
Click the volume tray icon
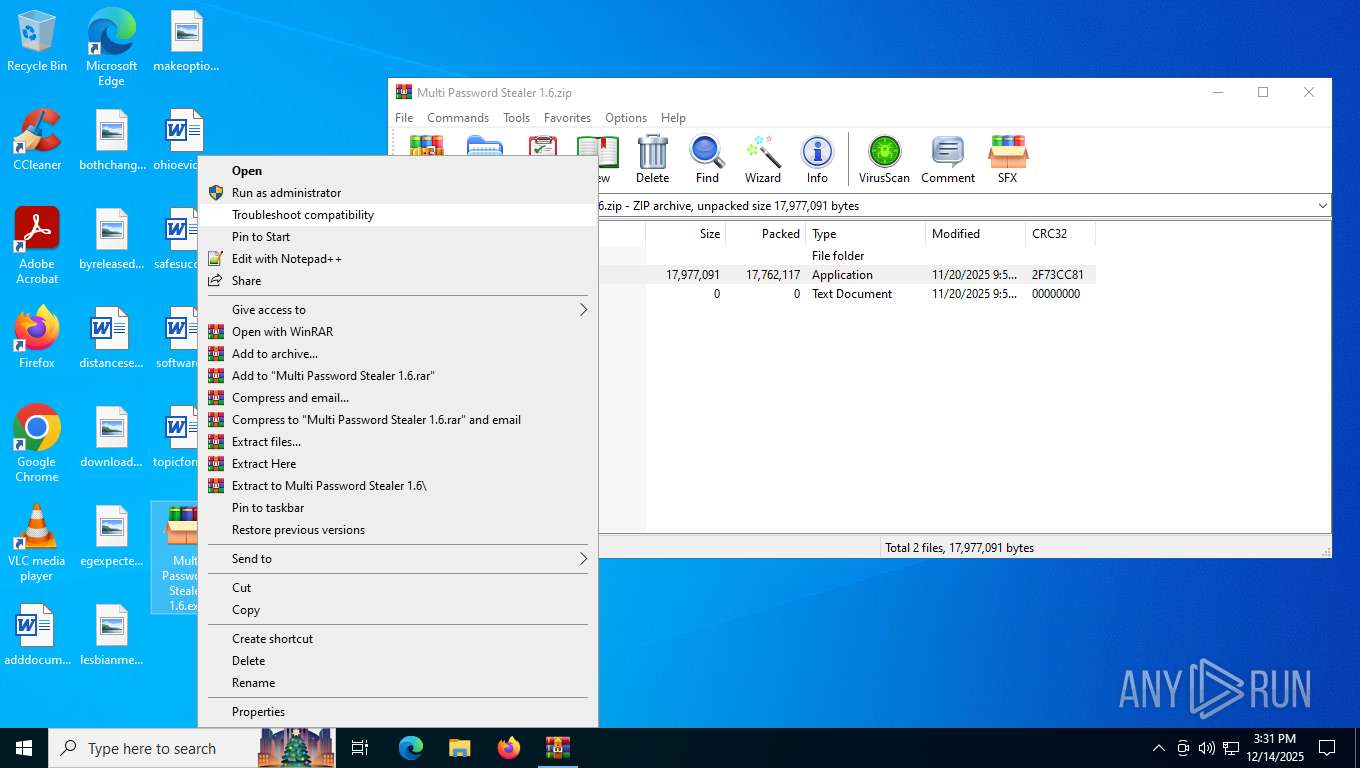click(x=1207, y=748)
